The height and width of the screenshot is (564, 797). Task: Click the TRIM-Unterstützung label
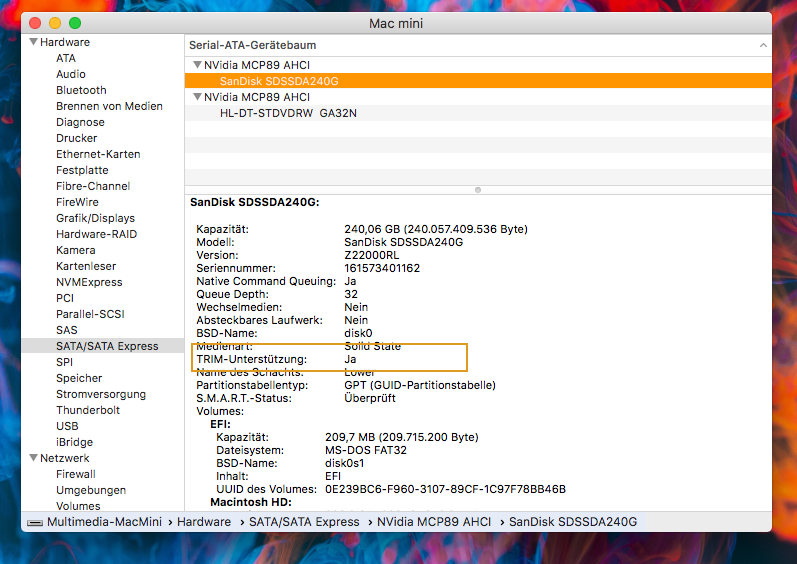pos(252,359)
